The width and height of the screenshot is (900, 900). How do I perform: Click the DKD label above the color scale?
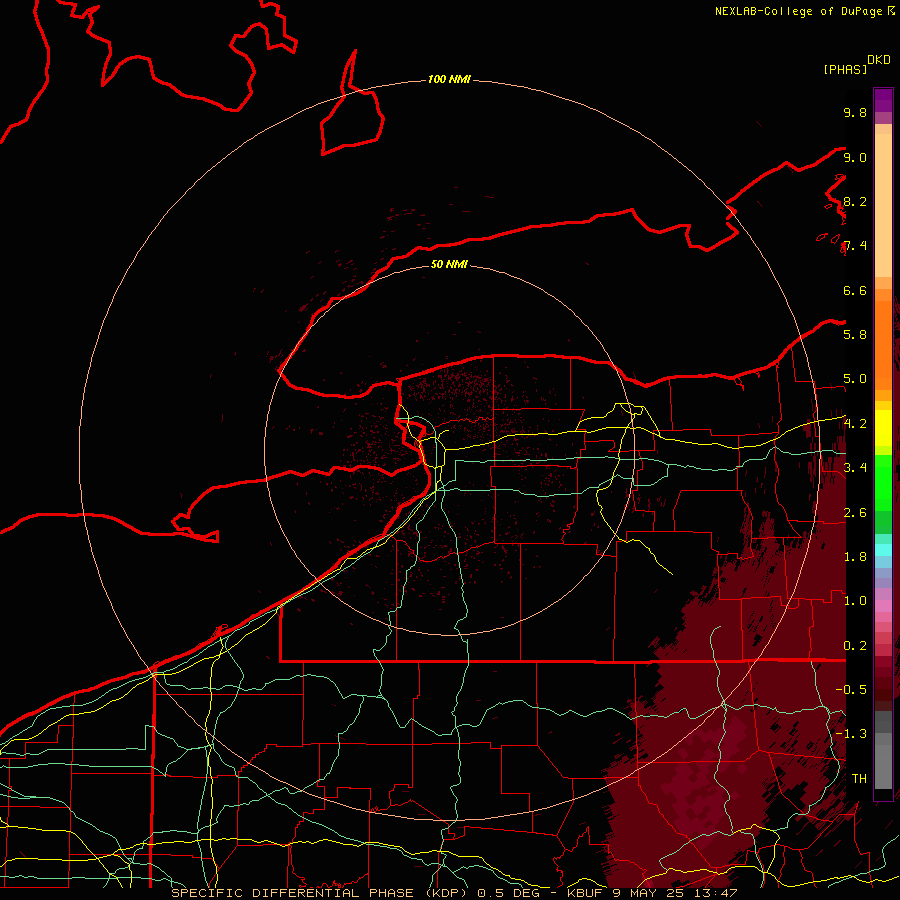pos(879,60)
